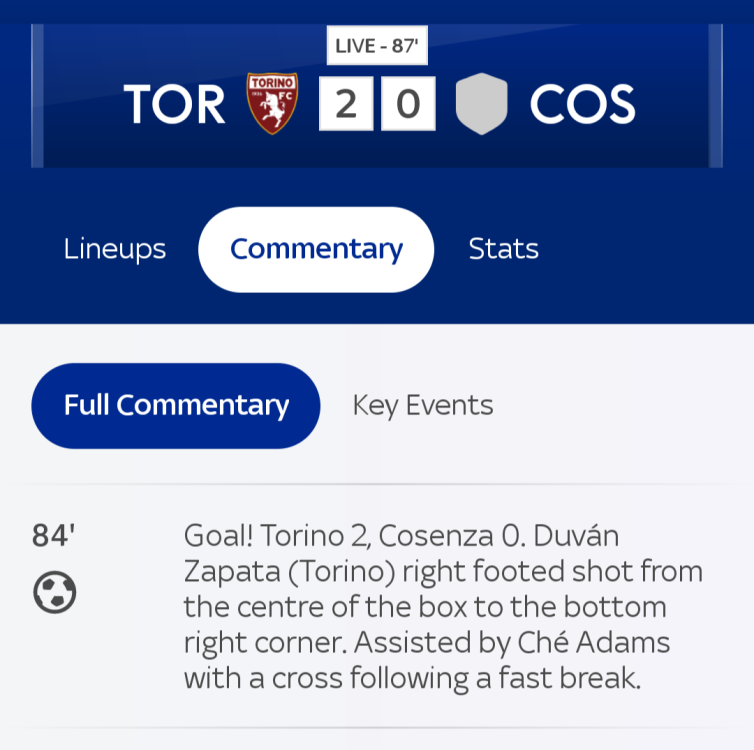Open the Lineups tab
Screen dimensions: 754x750
click(x=115, y=249)
